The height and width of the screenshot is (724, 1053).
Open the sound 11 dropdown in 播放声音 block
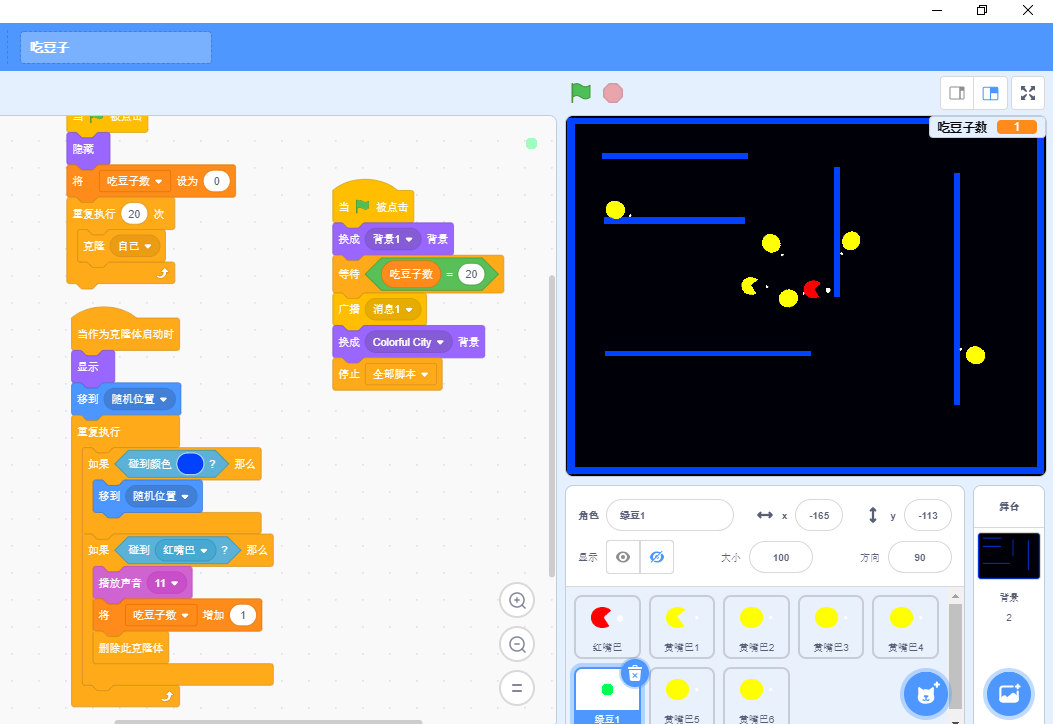(167, 583)
